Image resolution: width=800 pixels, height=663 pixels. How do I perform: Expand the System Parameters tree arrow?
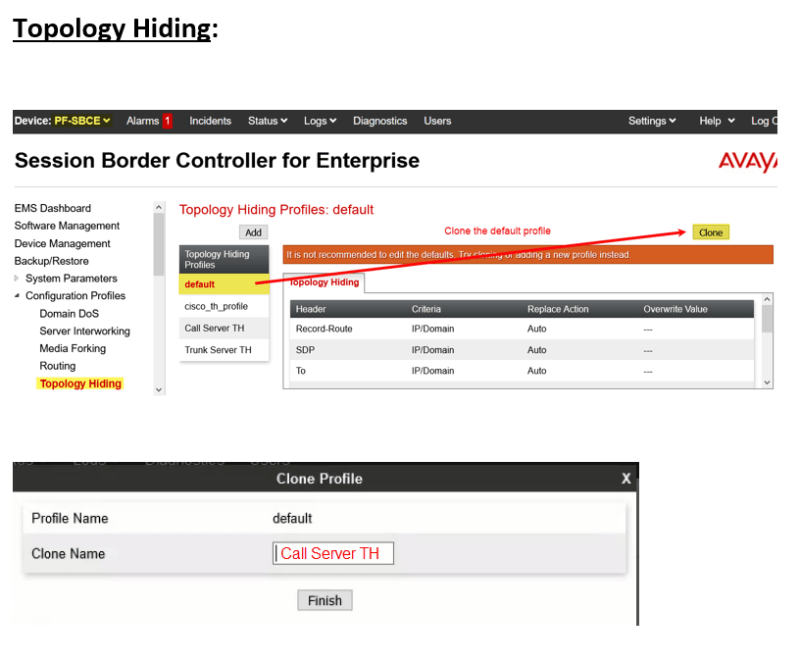[x=16, y=278]
